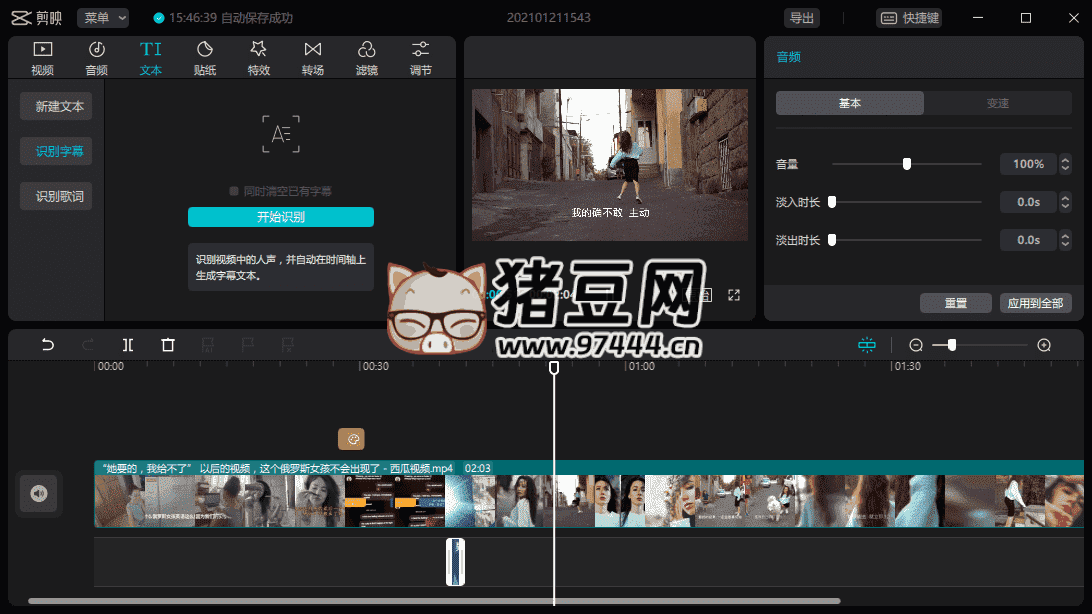Open the 特效 effects panel

(x=259, y=58)
